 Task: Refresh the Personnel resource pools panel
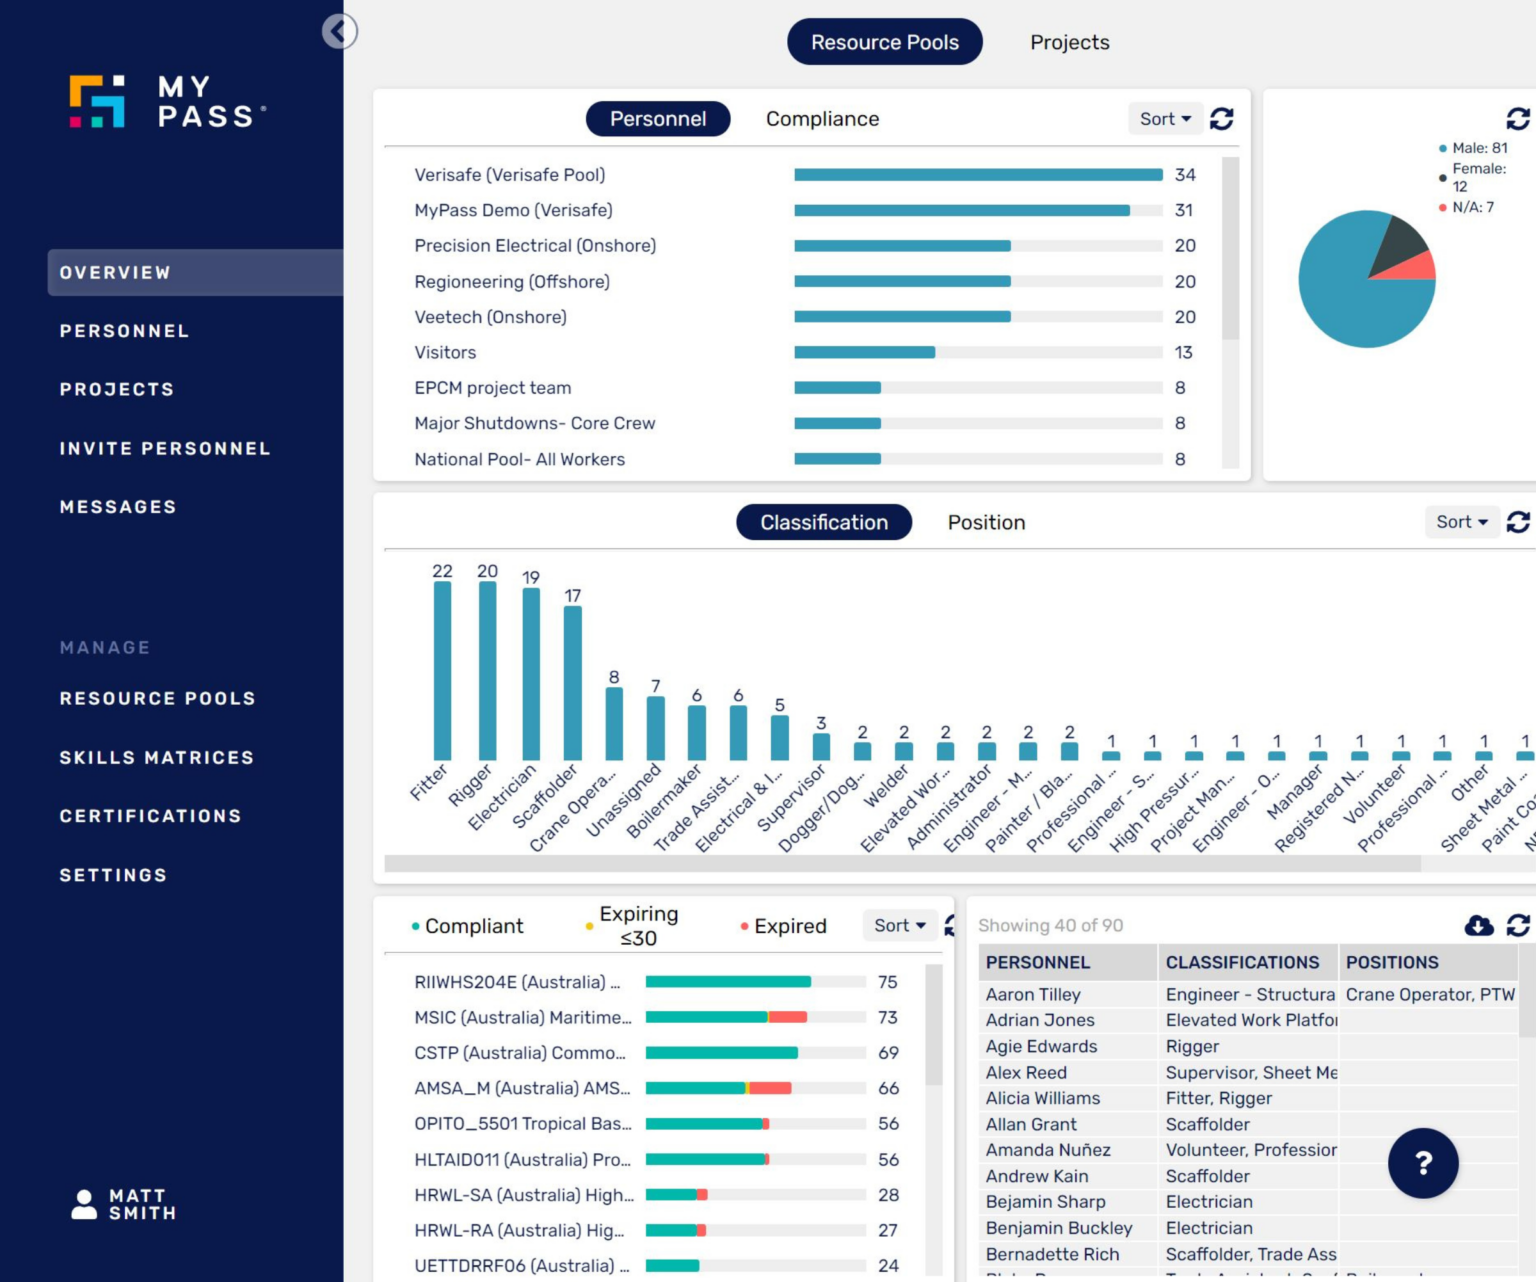point(1221,119)
